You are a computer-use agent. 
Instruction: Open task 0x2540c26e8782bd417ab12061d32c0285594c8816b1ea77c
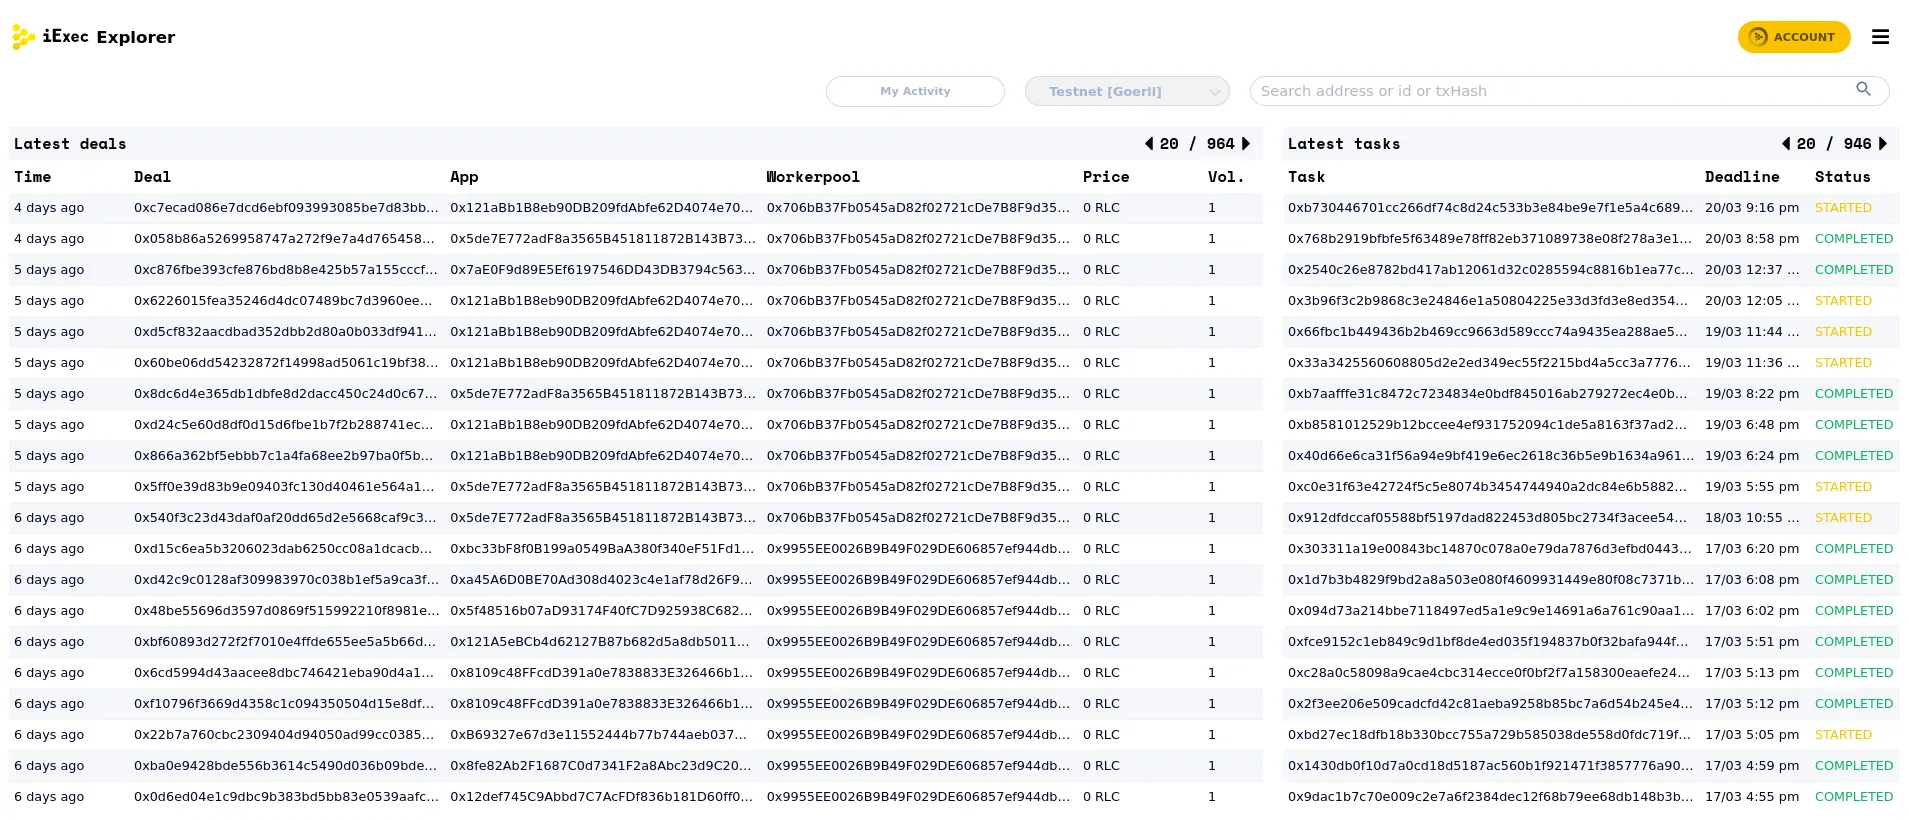coord(1490,270)
